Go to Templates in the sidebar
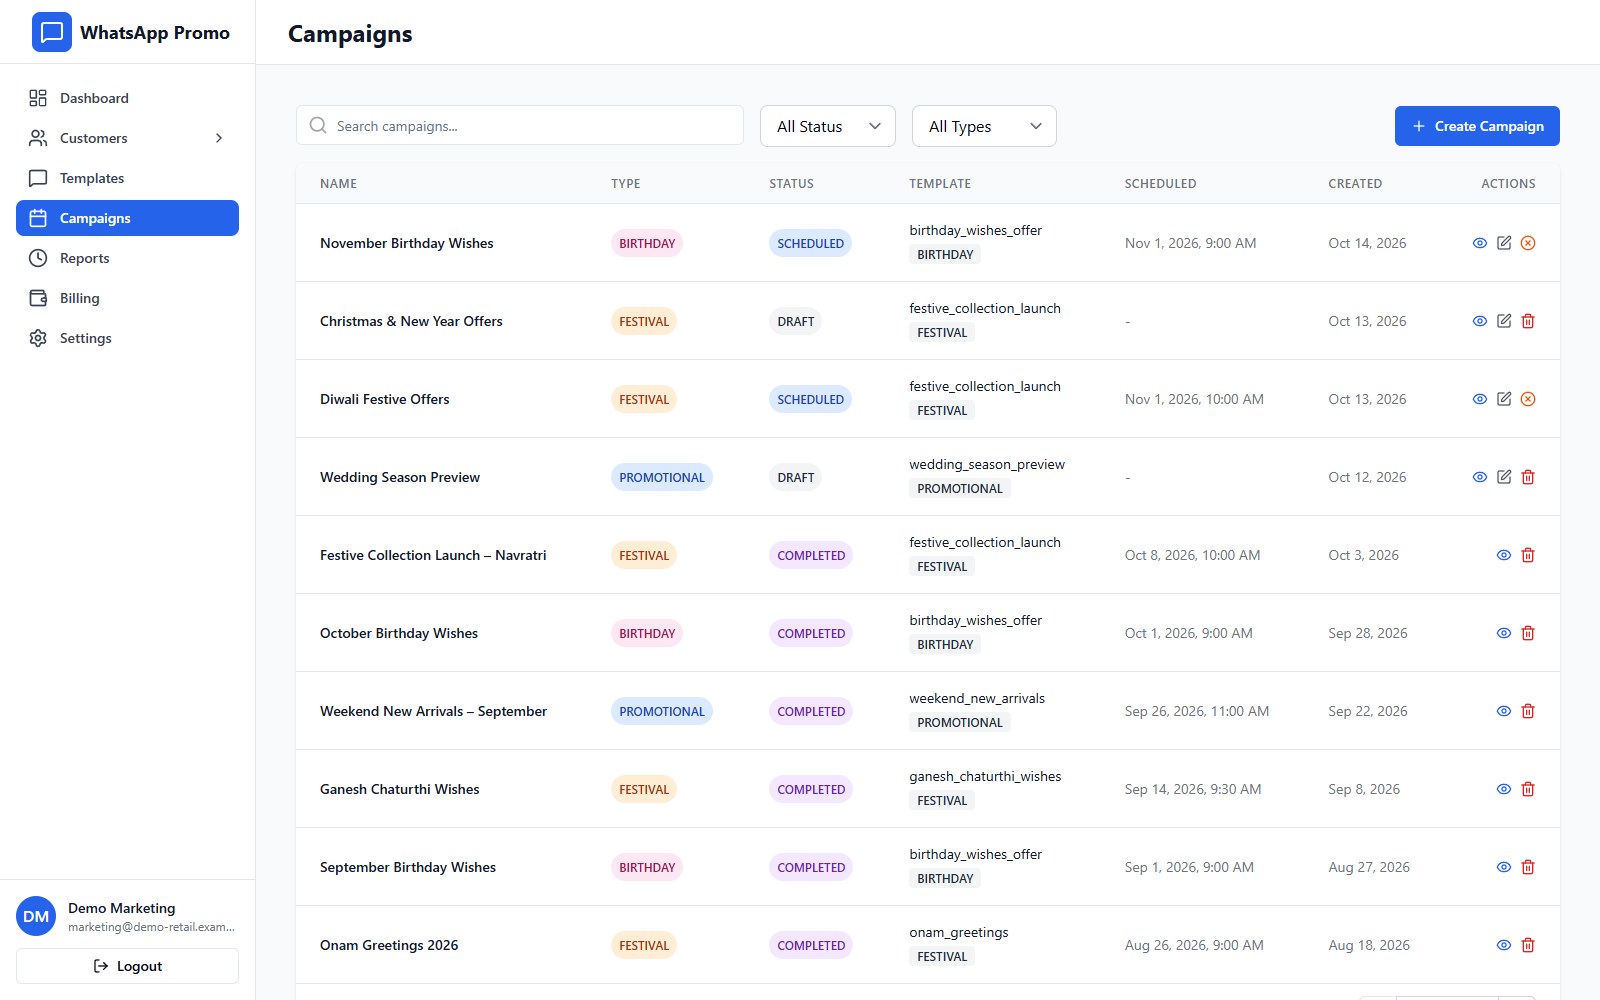 click(x=127, y=178)
